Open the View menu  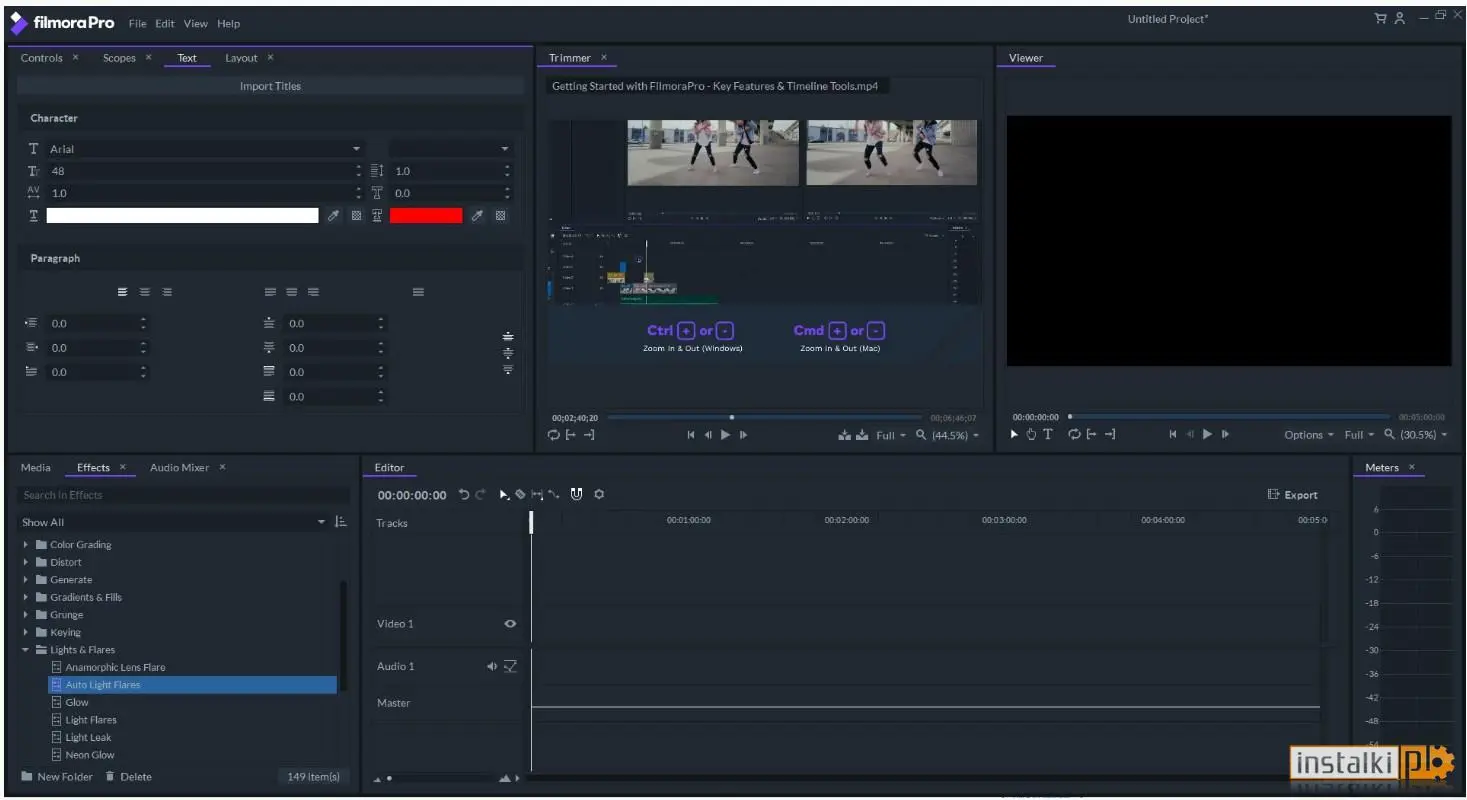click(196, 23)
